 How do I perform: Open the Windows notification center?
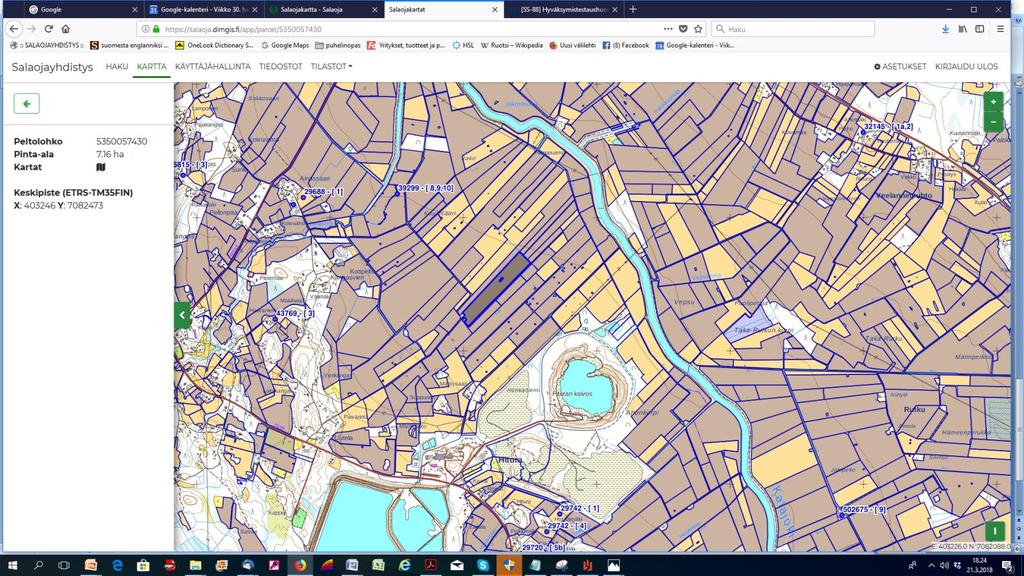point(1007,565)
